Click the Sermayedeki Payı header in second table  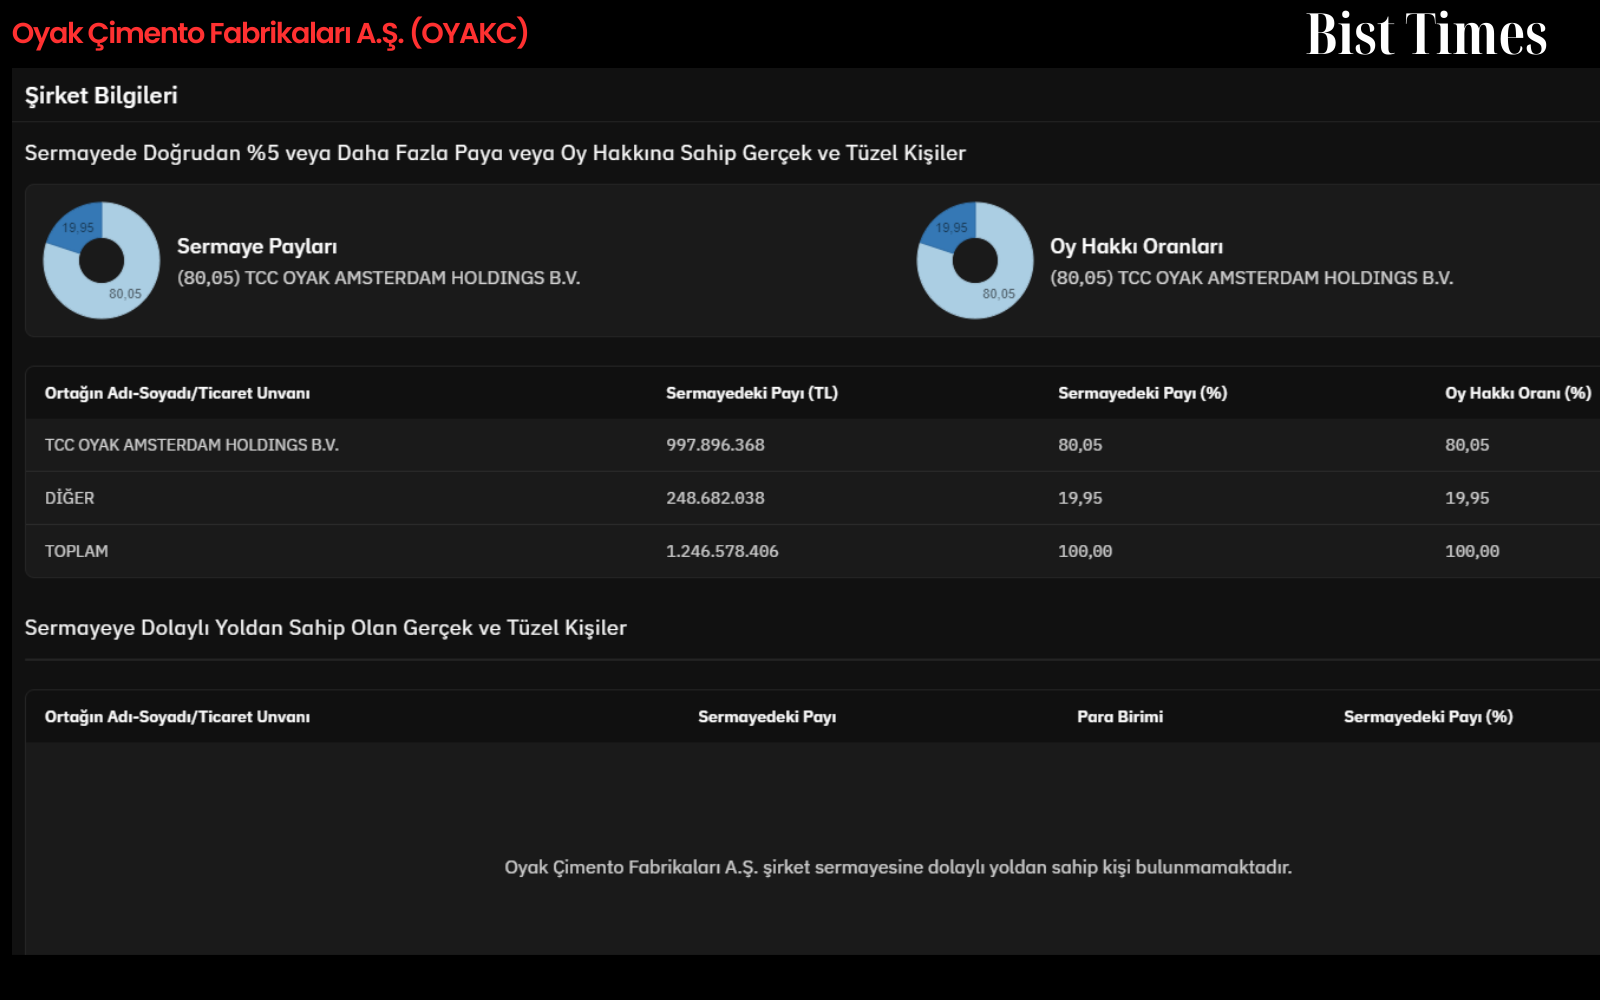click(767, 716)
